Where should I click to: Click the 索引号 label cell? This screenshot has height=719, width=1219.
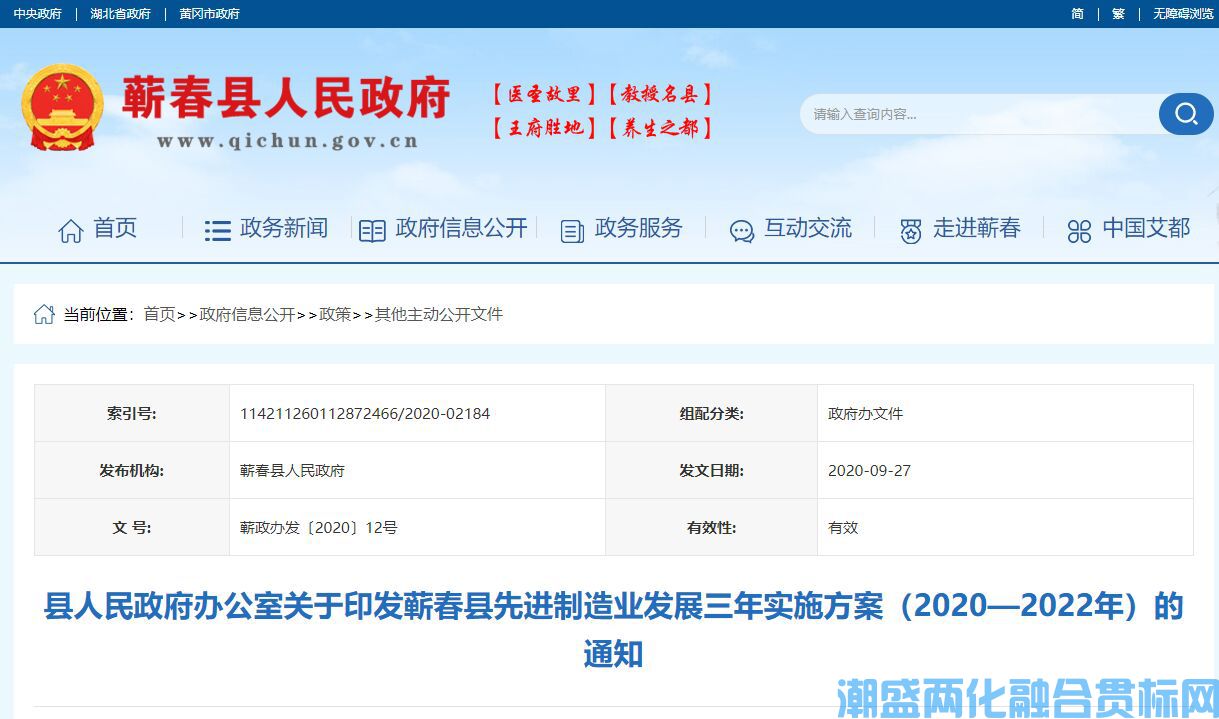coord(132,413)
